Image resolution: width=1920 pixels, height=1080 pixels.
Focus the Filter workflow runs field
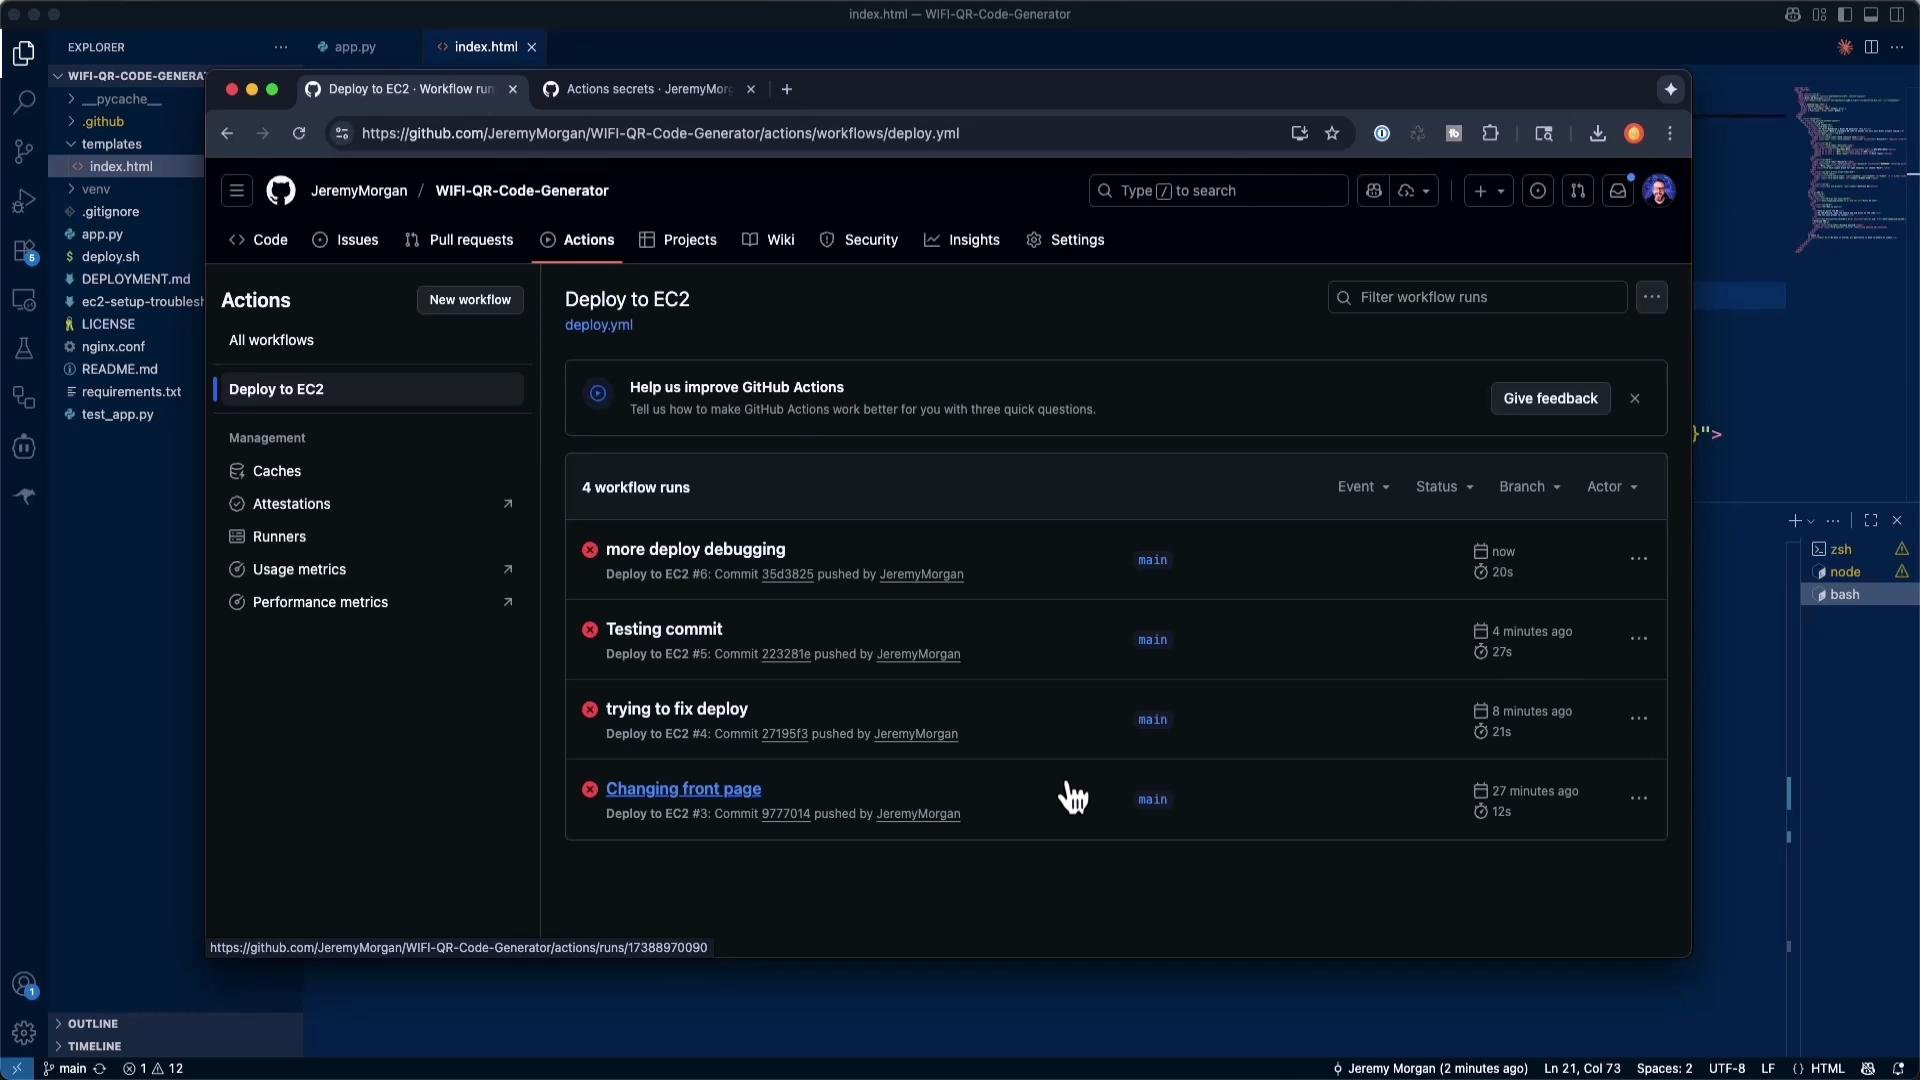[x=1478, y=297]
